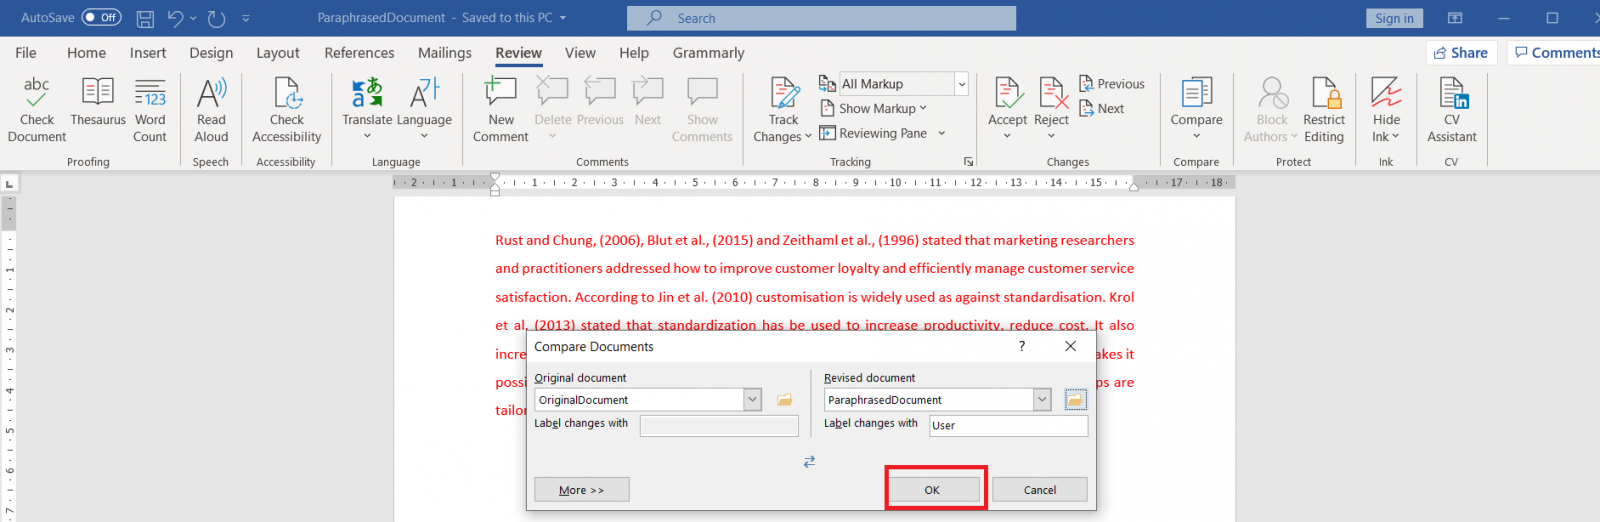The image size is (1600, 522).
Task: Insert a New Comment
Action: tap(501, 110)
